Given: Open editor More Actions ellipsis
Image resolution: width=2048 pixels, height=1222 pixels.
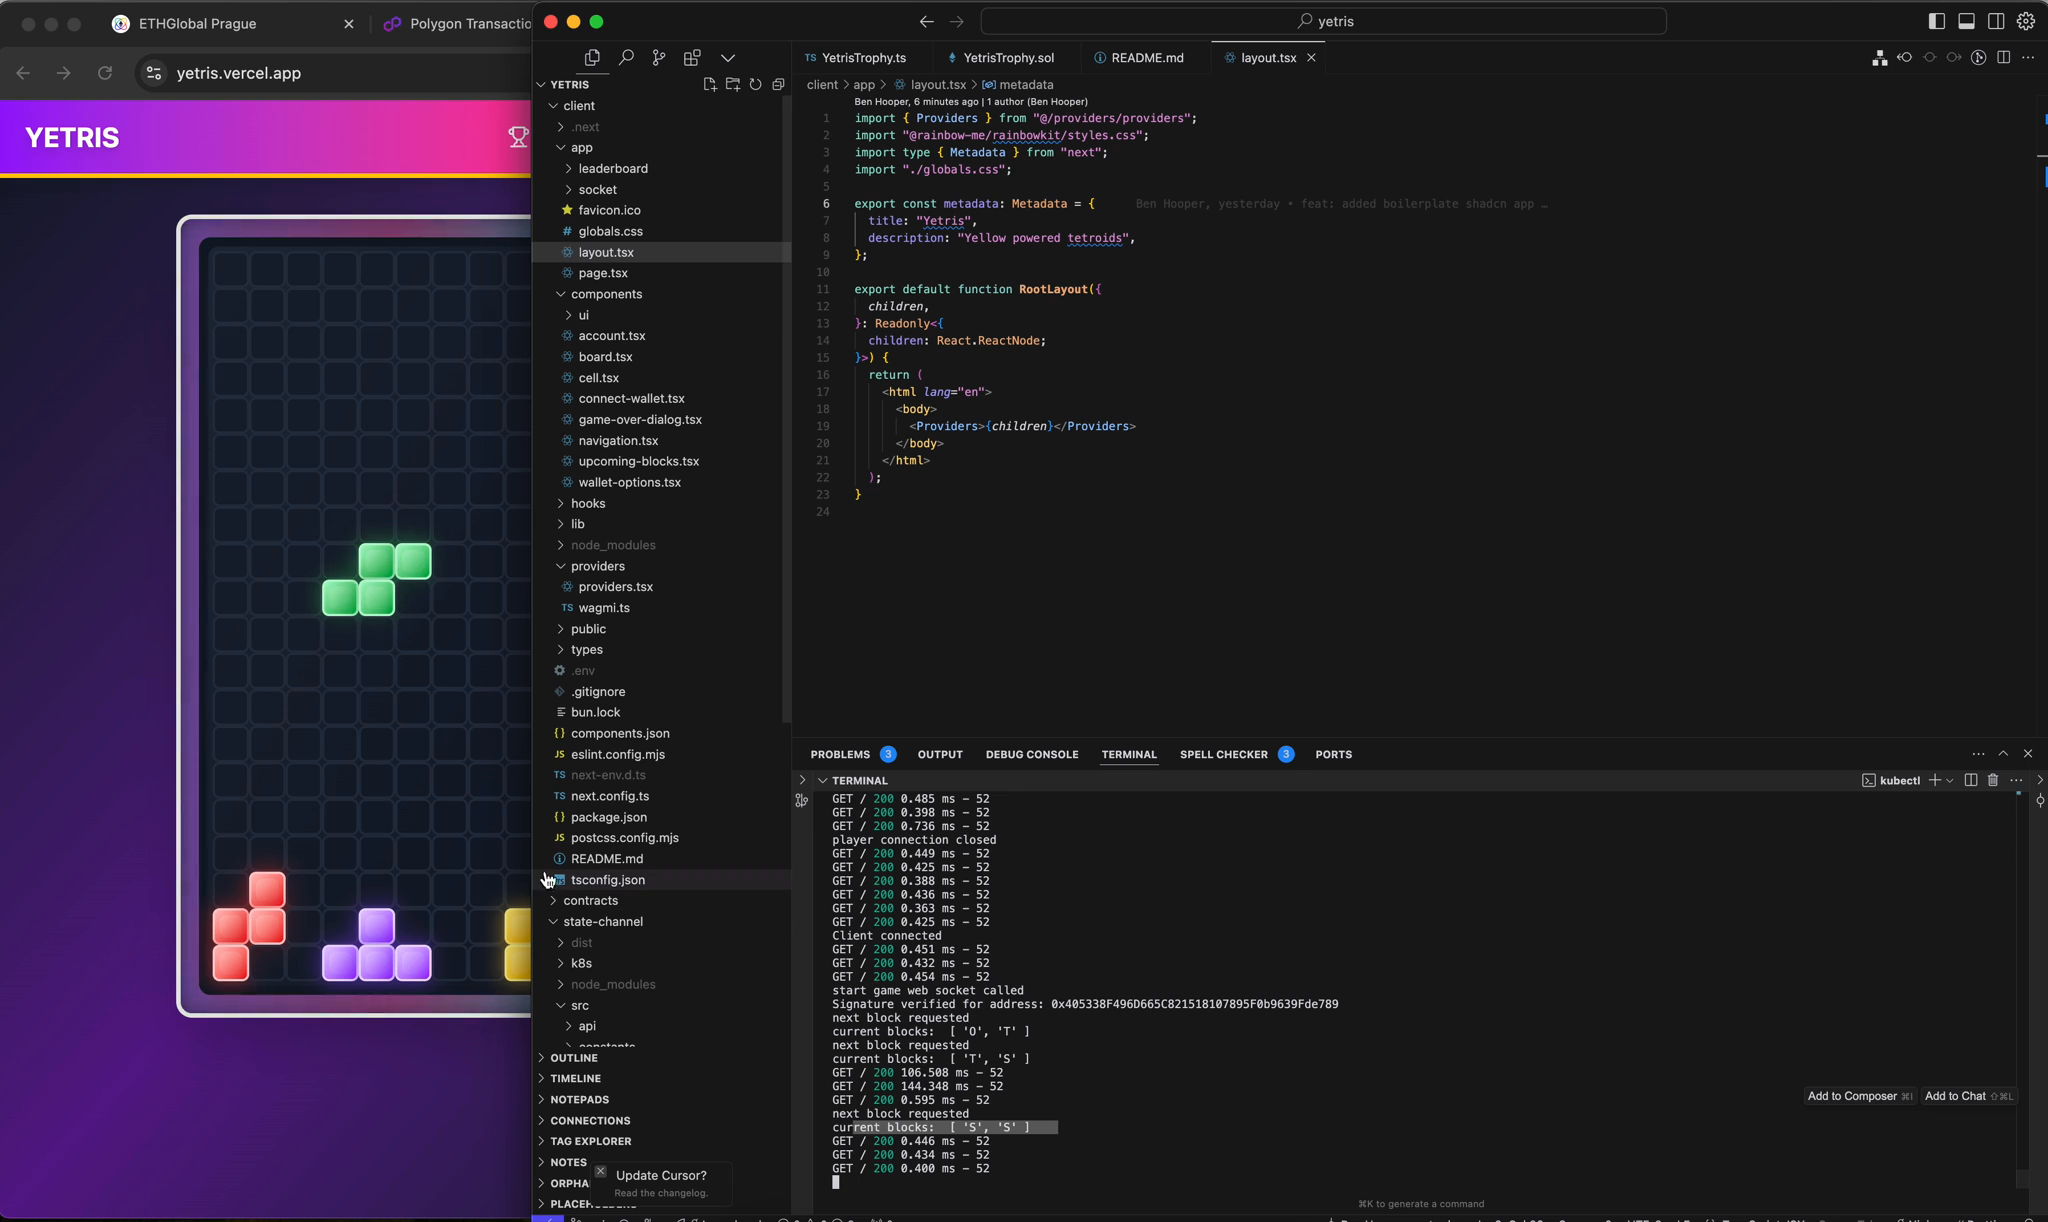Looking at the screenshot, I should [x=2028, y=58].
